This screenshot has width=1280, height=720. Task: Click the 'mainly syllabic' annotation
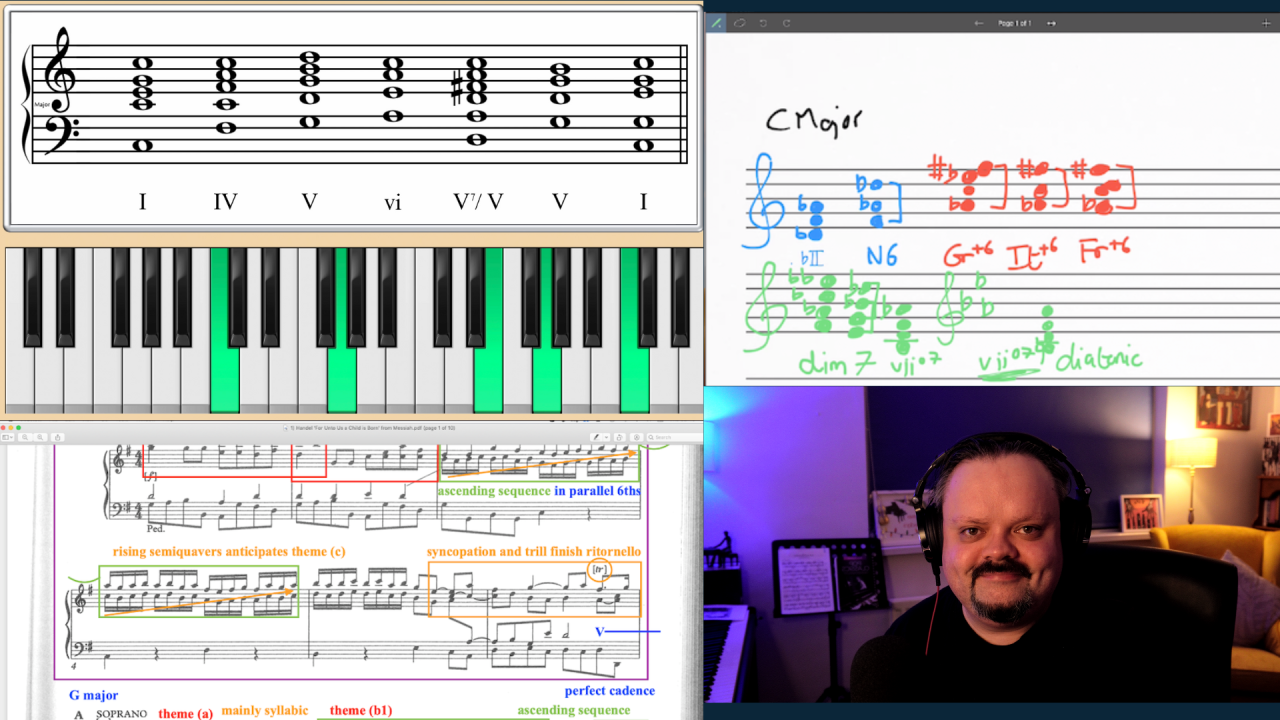click(x=265, y=711)
